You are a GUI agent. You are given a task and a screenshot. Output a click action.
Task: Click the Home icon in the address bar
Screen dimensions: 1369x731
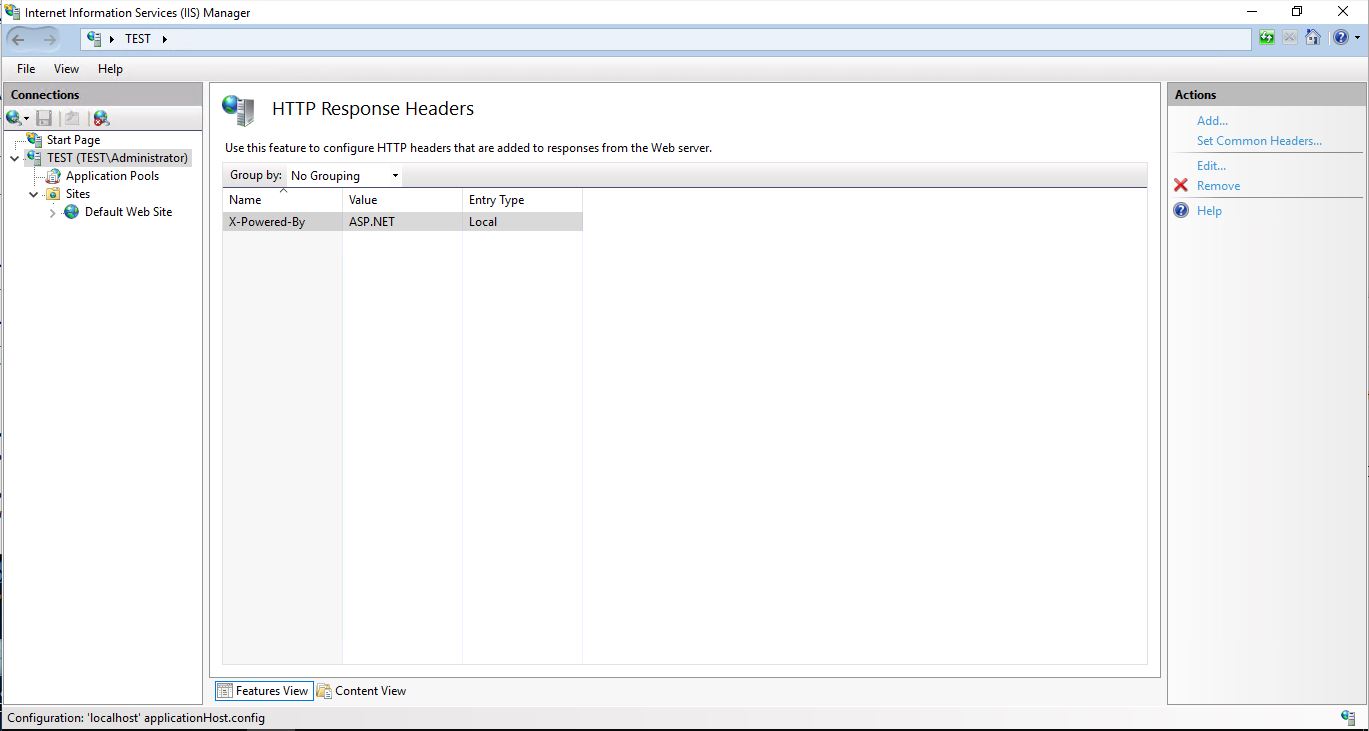(x=1313, y=38)
